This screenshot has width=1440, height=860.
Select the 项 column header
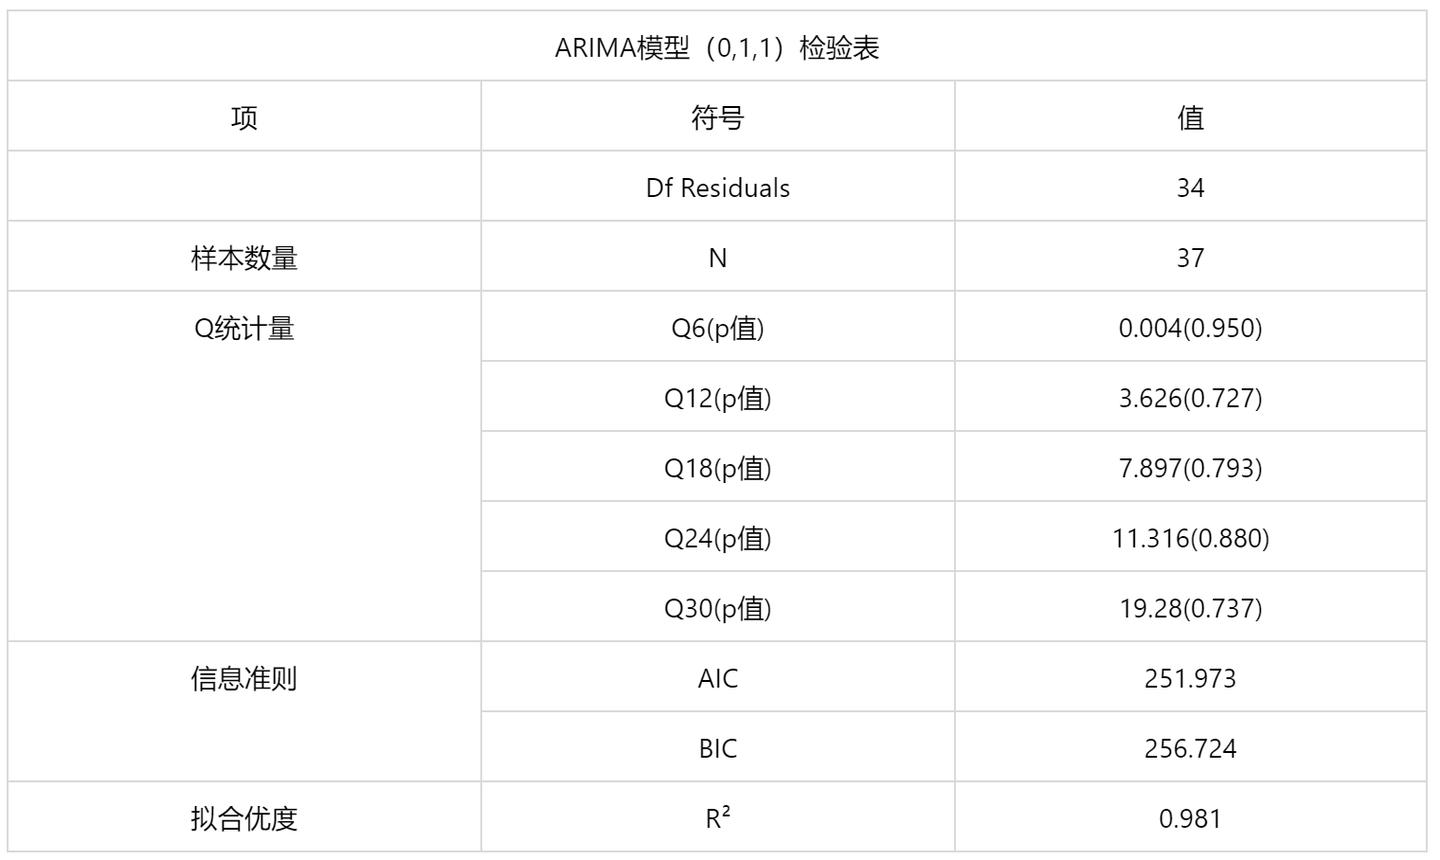coord(244,118)
